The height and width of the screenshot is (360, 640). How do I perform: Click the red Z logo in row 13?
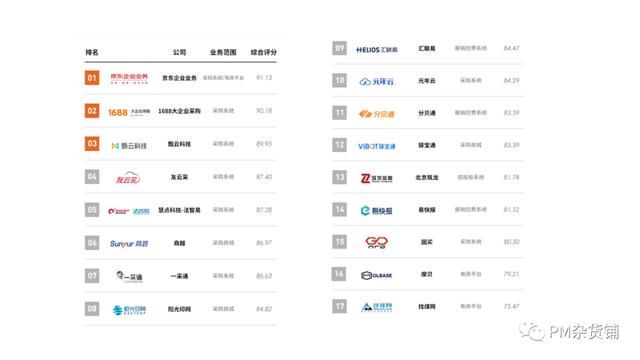click(376, 178)
